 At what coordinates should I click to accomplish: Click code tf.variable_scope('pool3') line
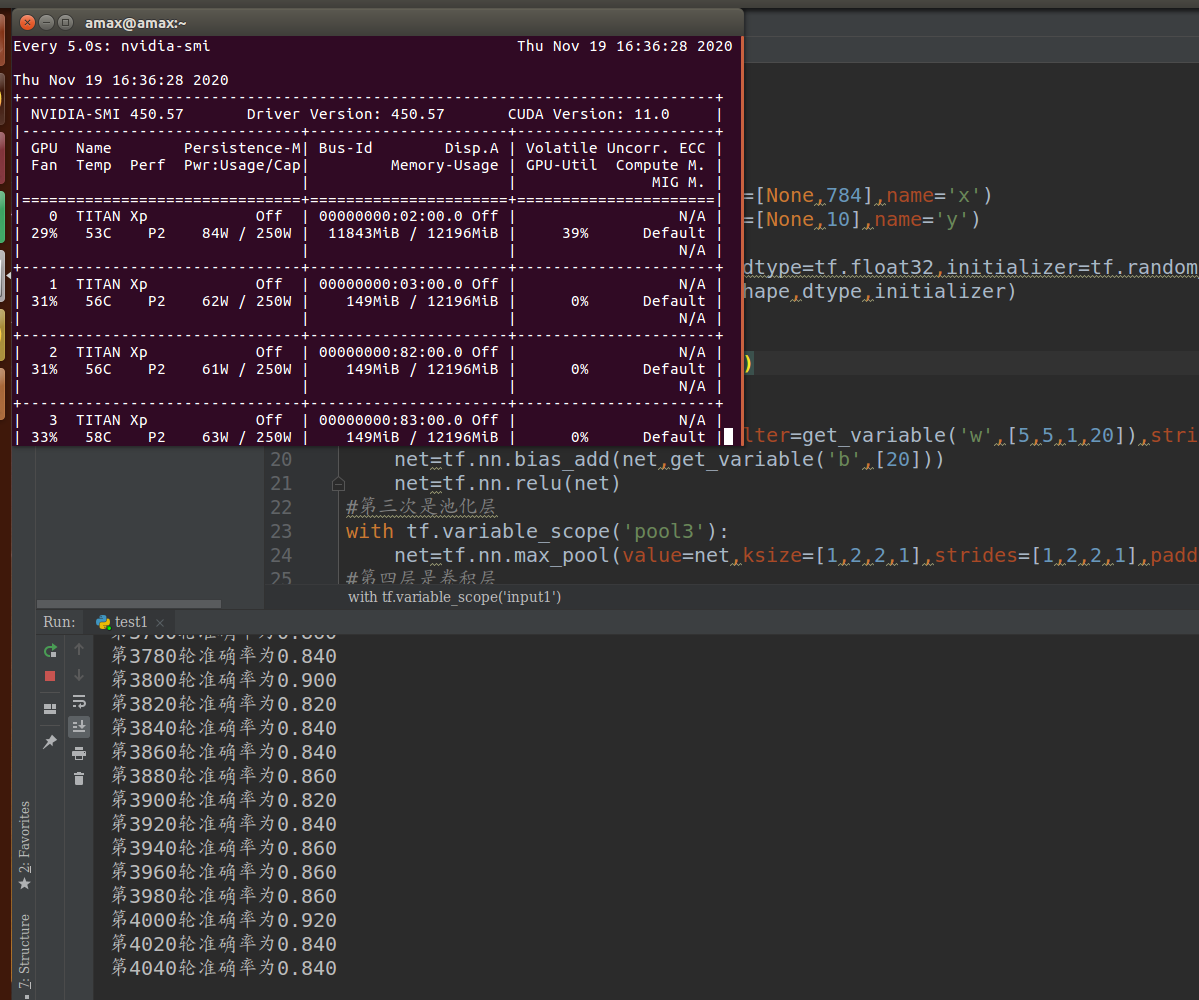click(537, 531)
